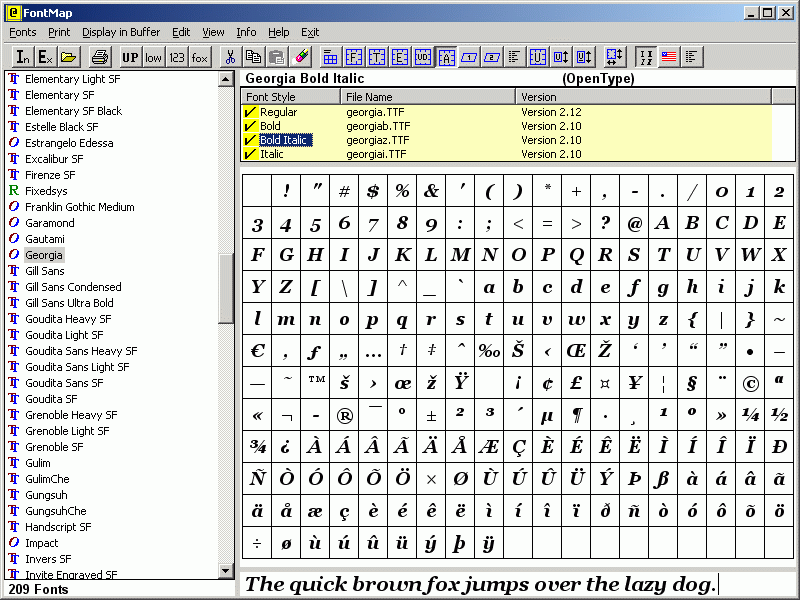Click the 123 numerals sample button

pyautogui.click(x=176, y=57)
